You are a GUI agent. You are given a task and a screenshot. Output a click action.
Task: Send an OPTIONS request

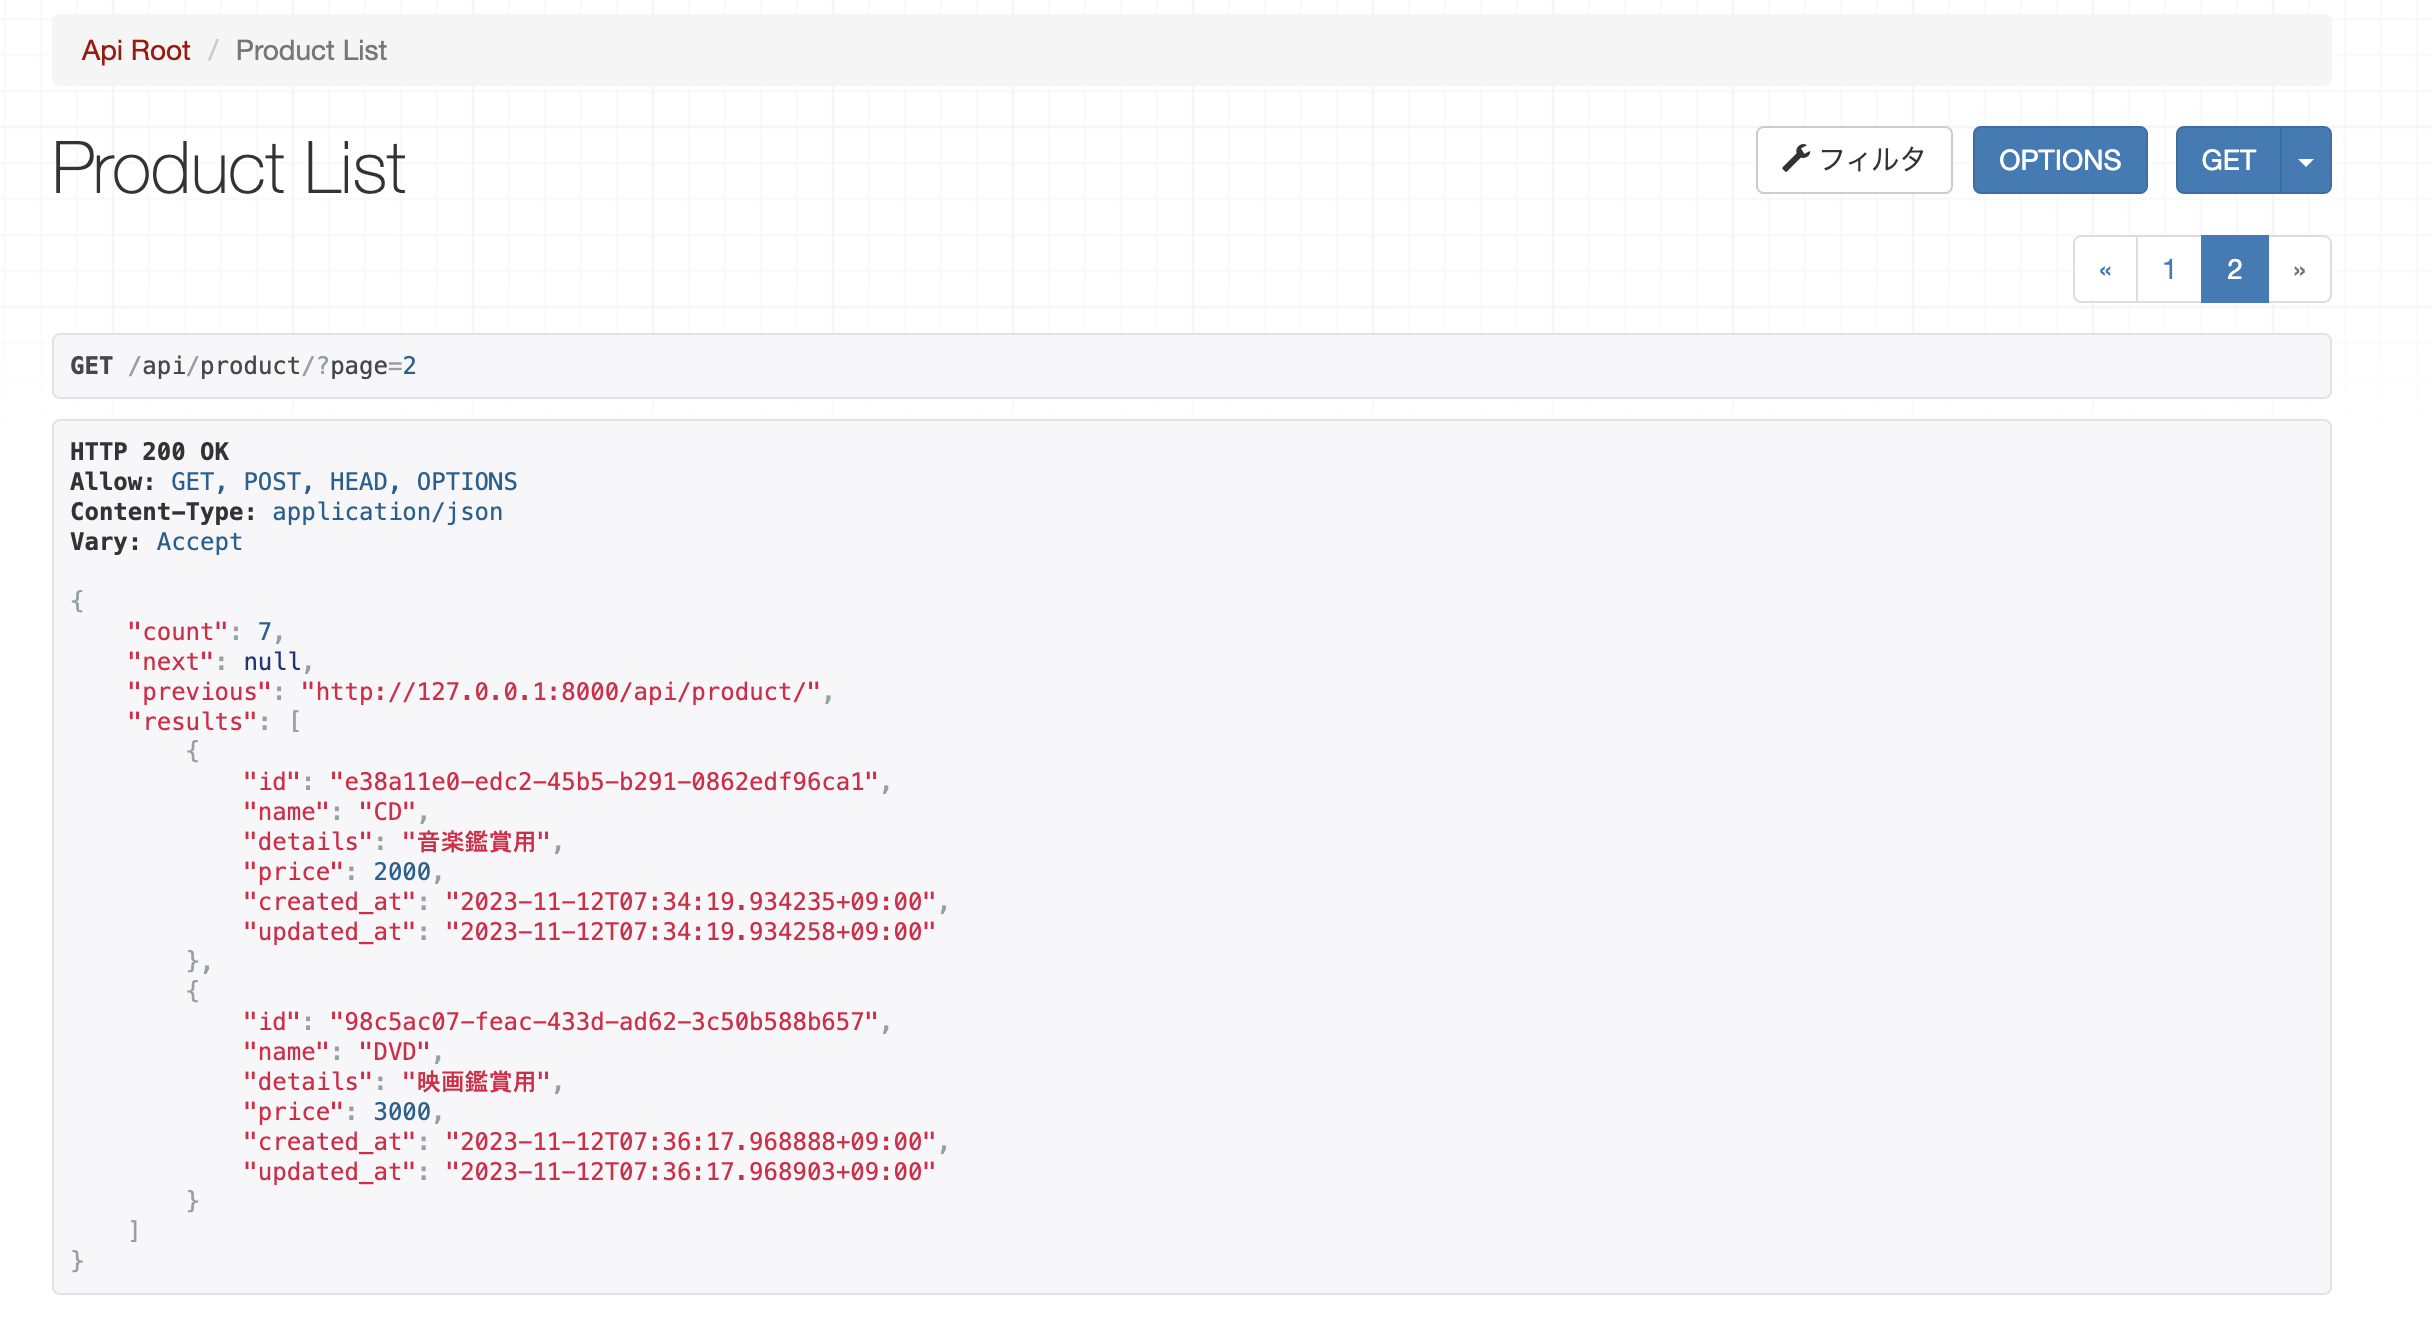point(2059,160)
